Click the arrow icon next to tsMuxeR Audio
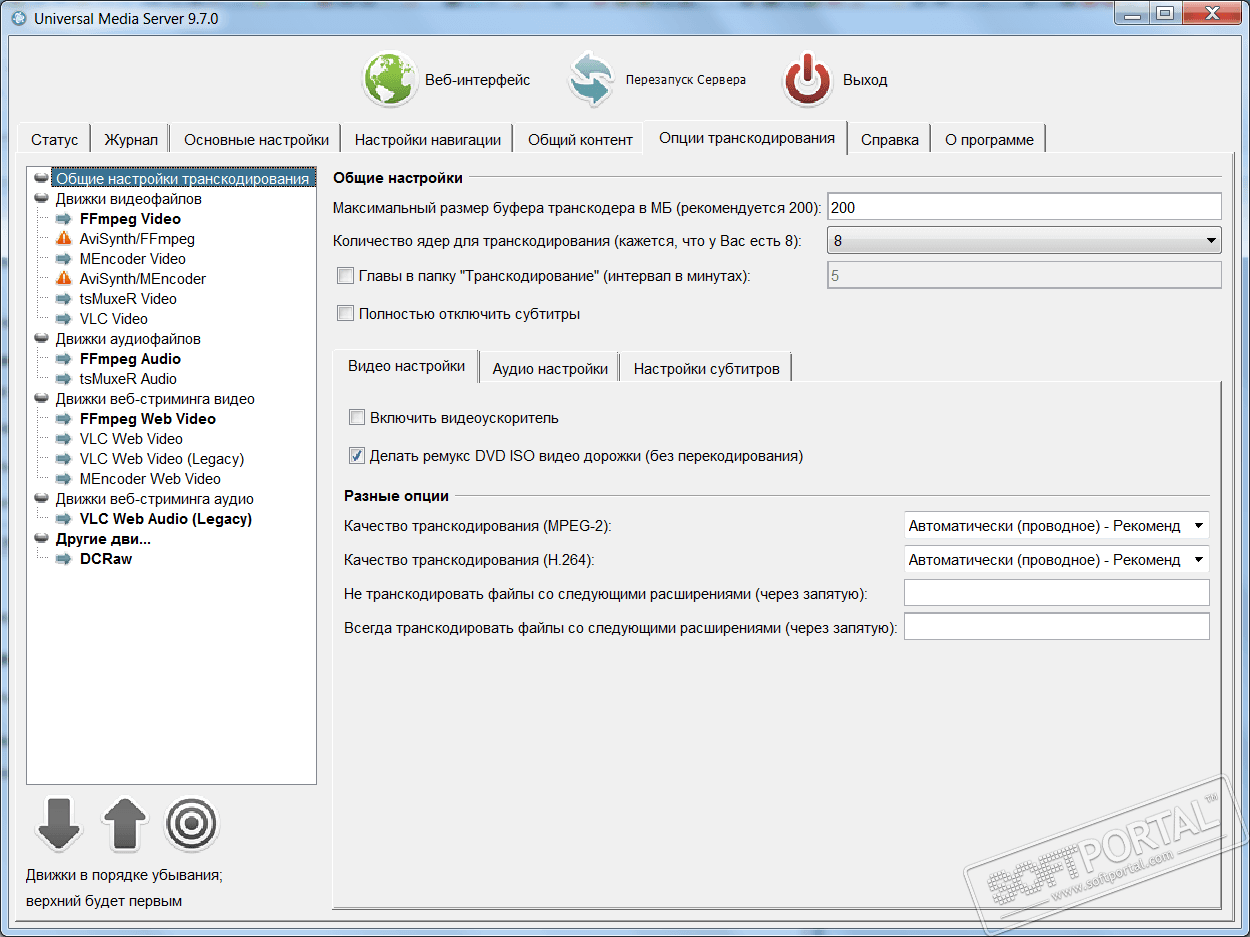Viewport: 1250px width, 937px height. (64, 379)
